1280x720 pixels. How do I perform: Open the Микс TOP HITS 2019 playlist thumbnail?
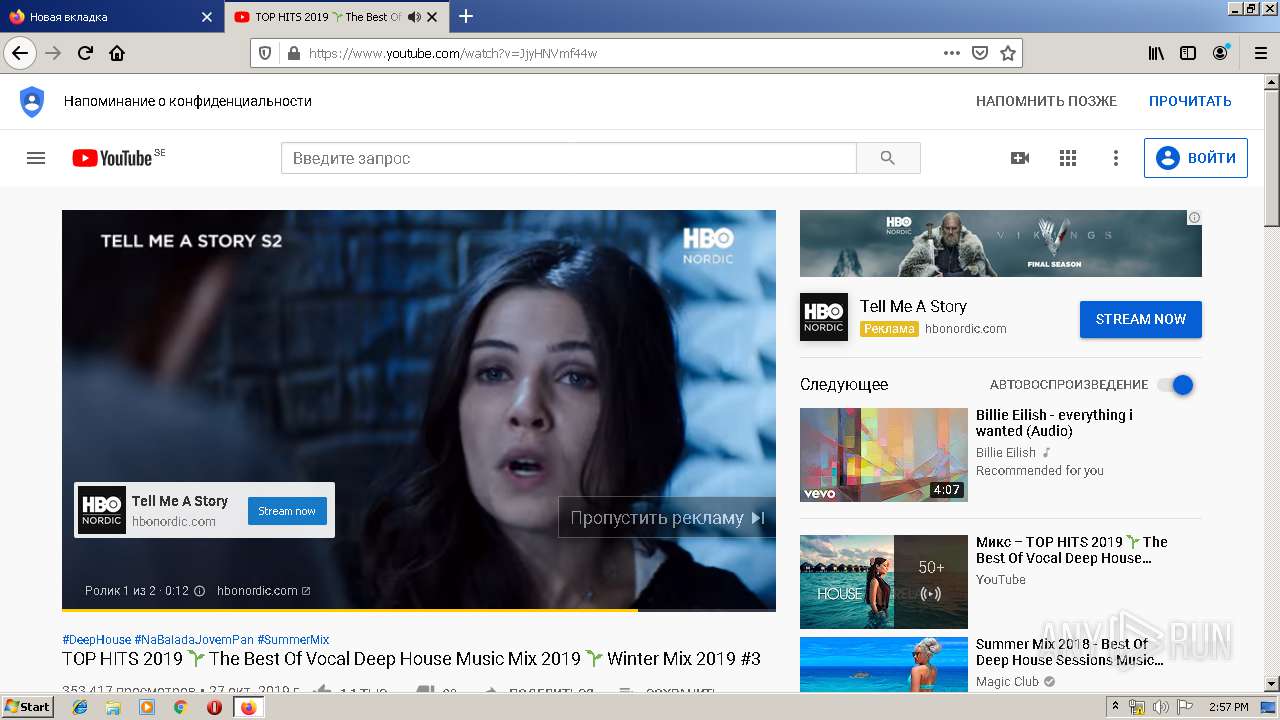(884, 582)
